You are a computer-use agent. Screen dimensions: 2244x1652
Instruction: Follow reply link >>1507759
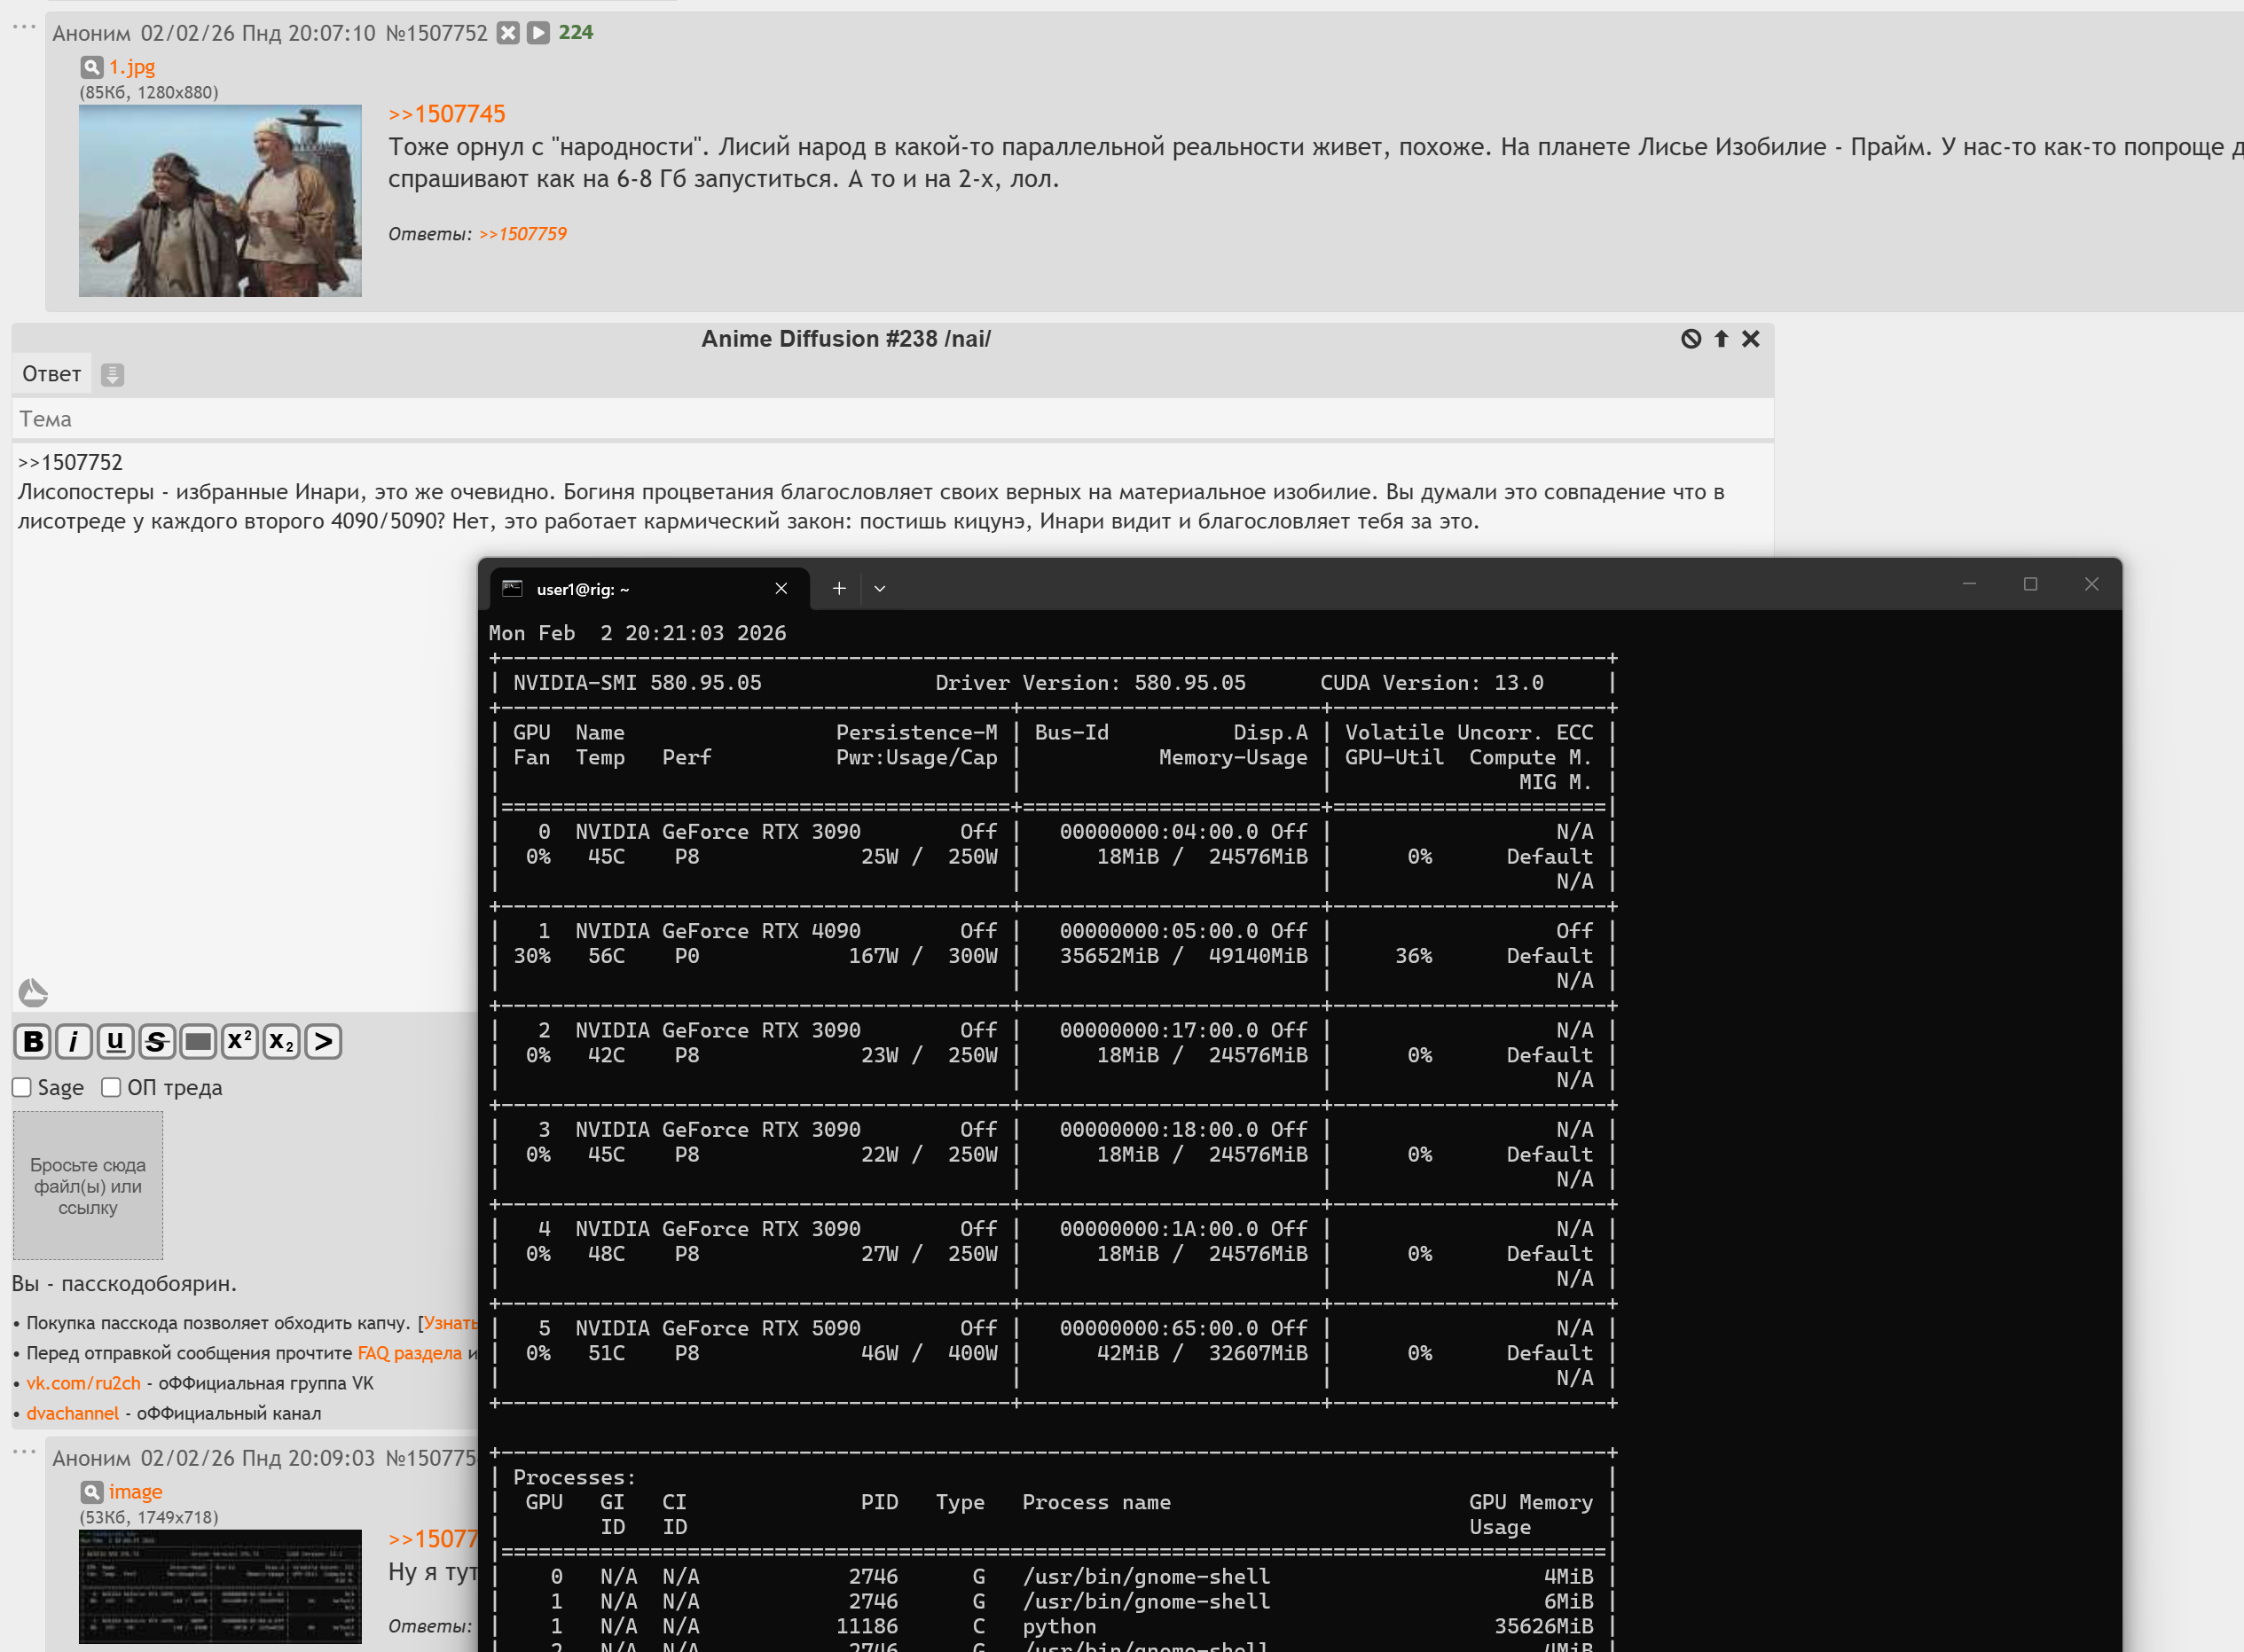(x=523, y=234)
